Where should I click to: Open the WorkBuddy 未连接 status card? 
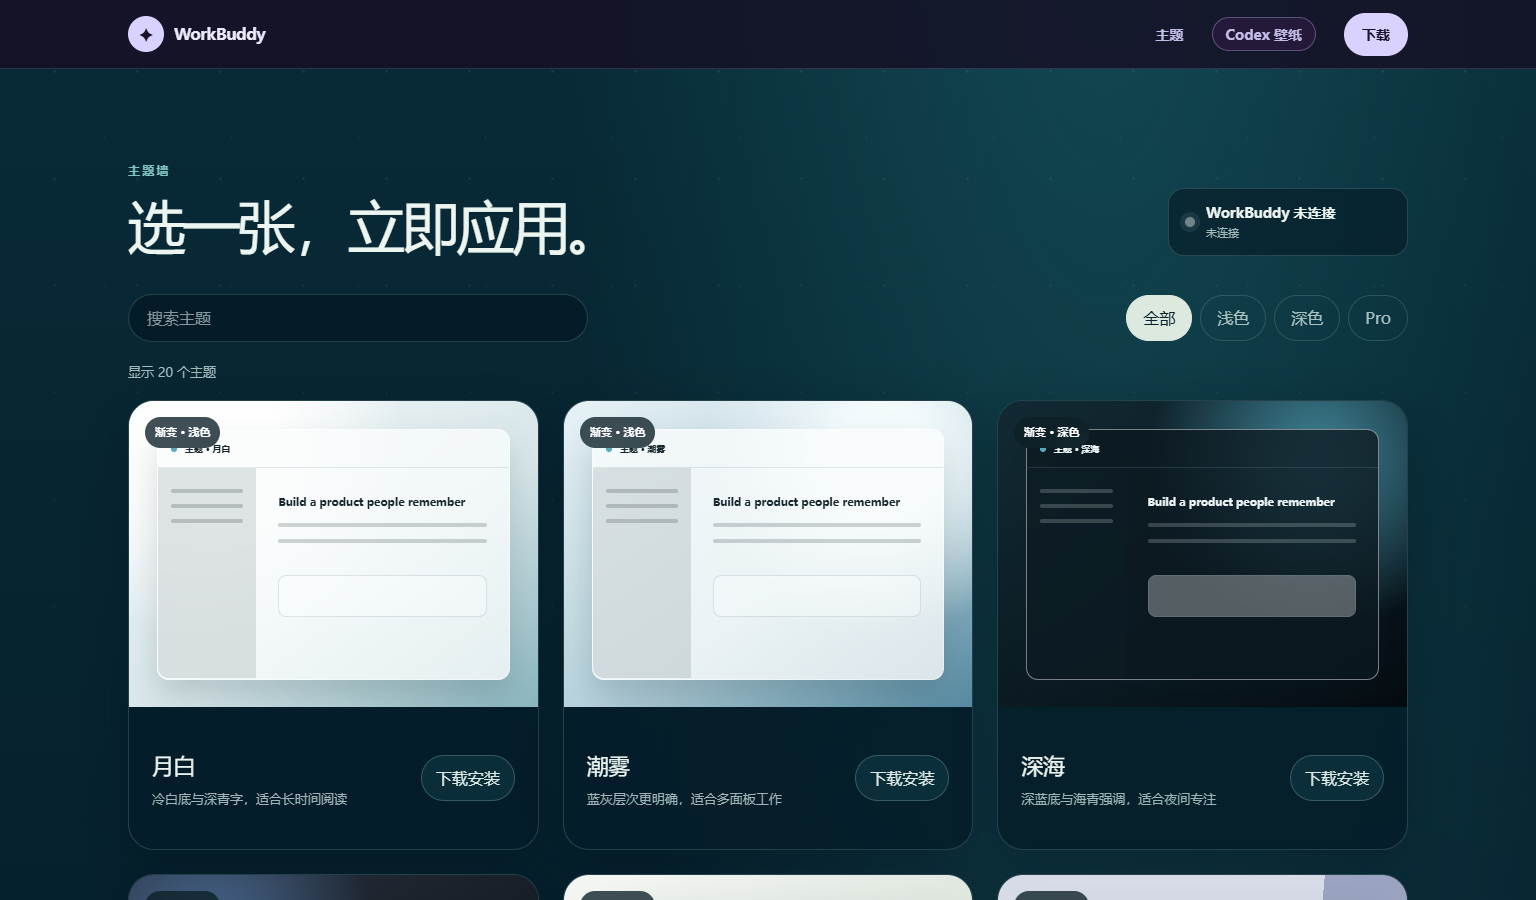pos(1288,222)
